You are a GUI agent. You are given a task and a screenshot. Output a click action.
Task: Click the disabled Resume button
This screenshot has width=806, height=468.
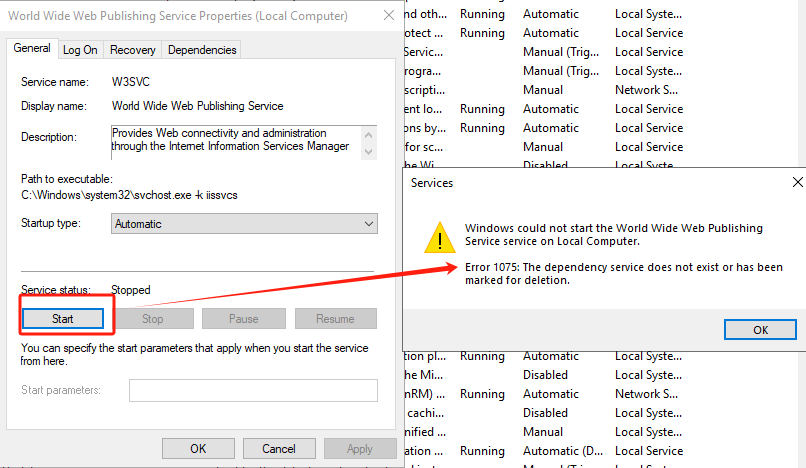[335, 319]
